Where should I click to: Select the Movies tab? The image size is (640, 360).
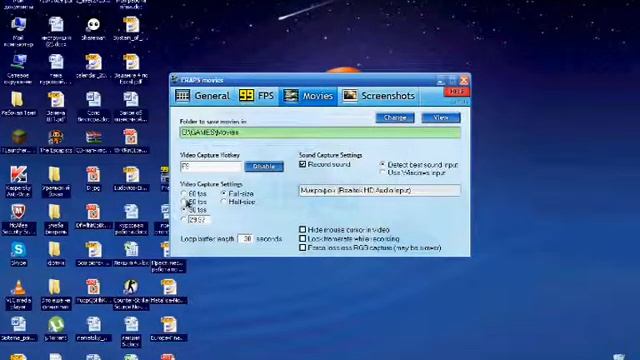pos(309,96)
